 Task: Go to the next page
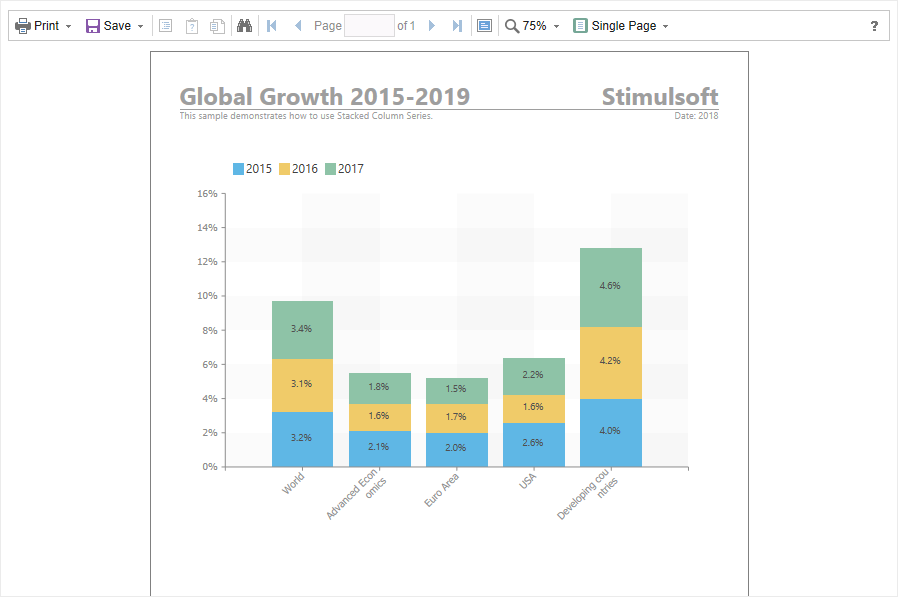(x=432, y=26)
